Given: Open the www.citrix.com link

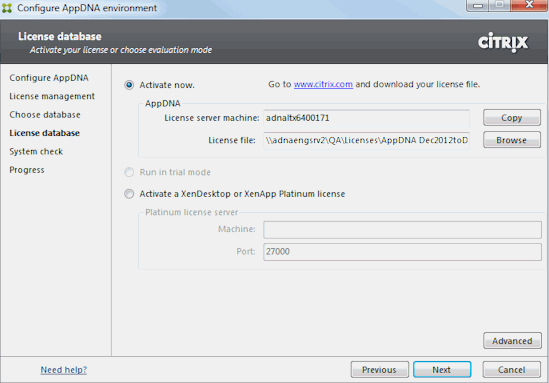Looking at the screenshot, I should (x=323, y=84).
